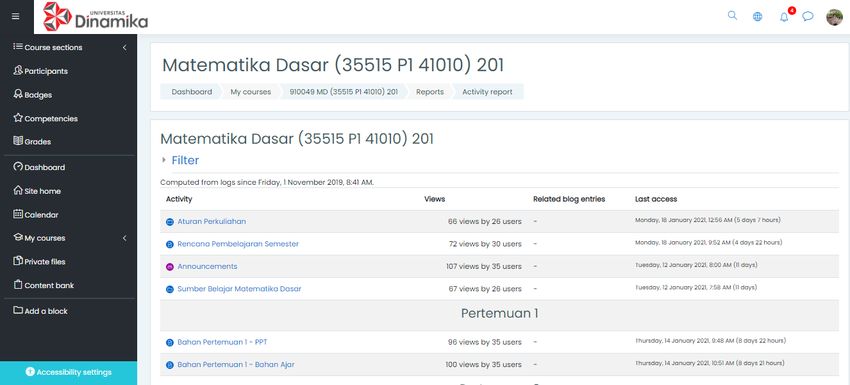Click the Announcements forum icon
850x385 pixels.
(170, 267)
